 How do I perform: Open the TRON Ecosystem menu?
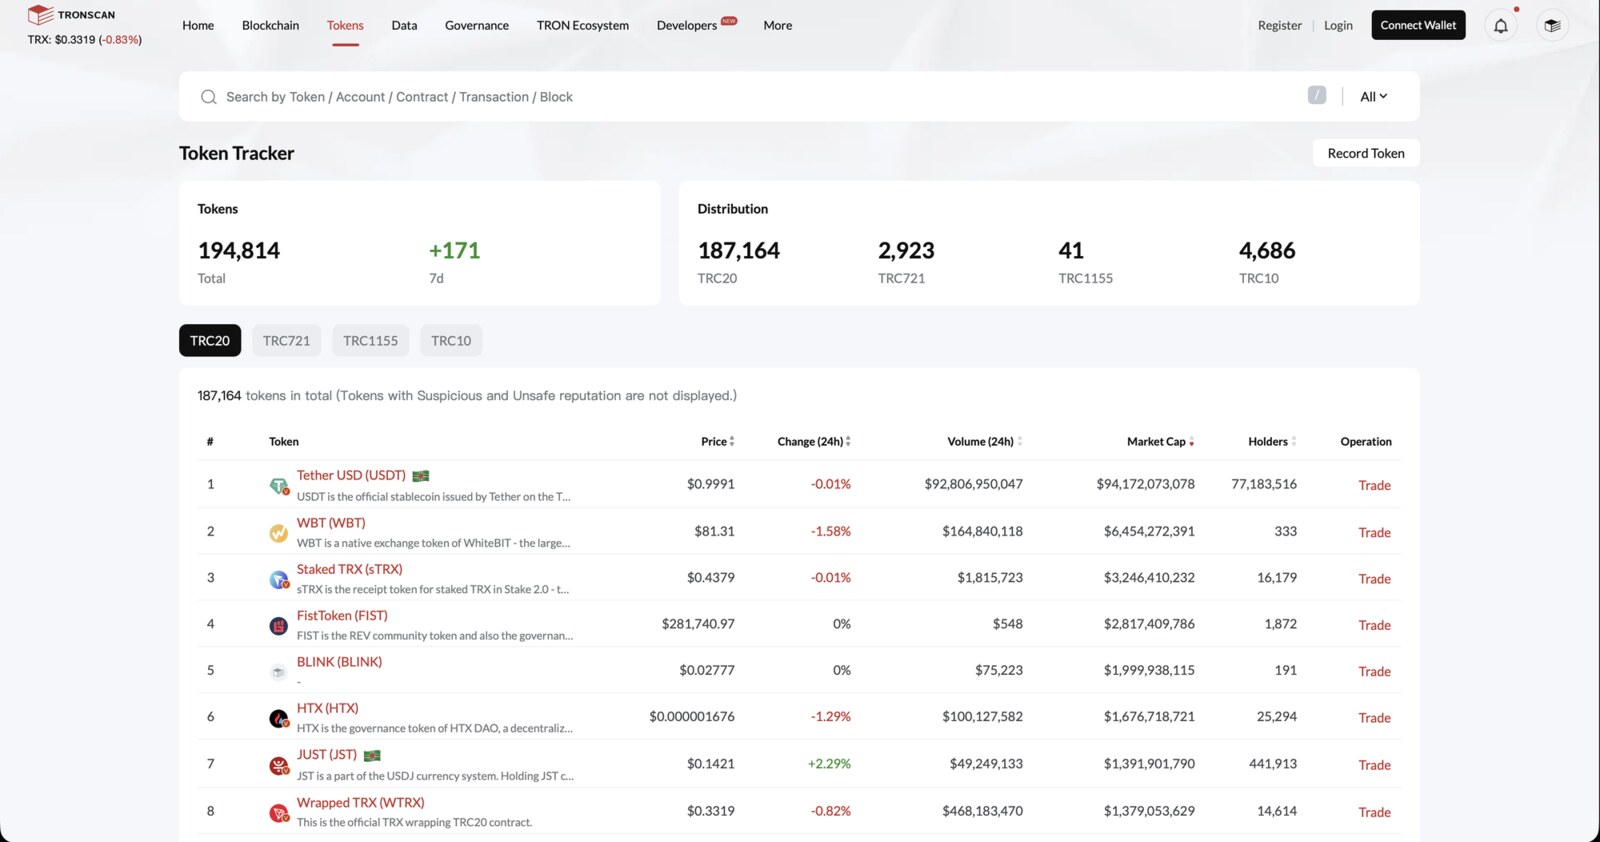point(583,25)
